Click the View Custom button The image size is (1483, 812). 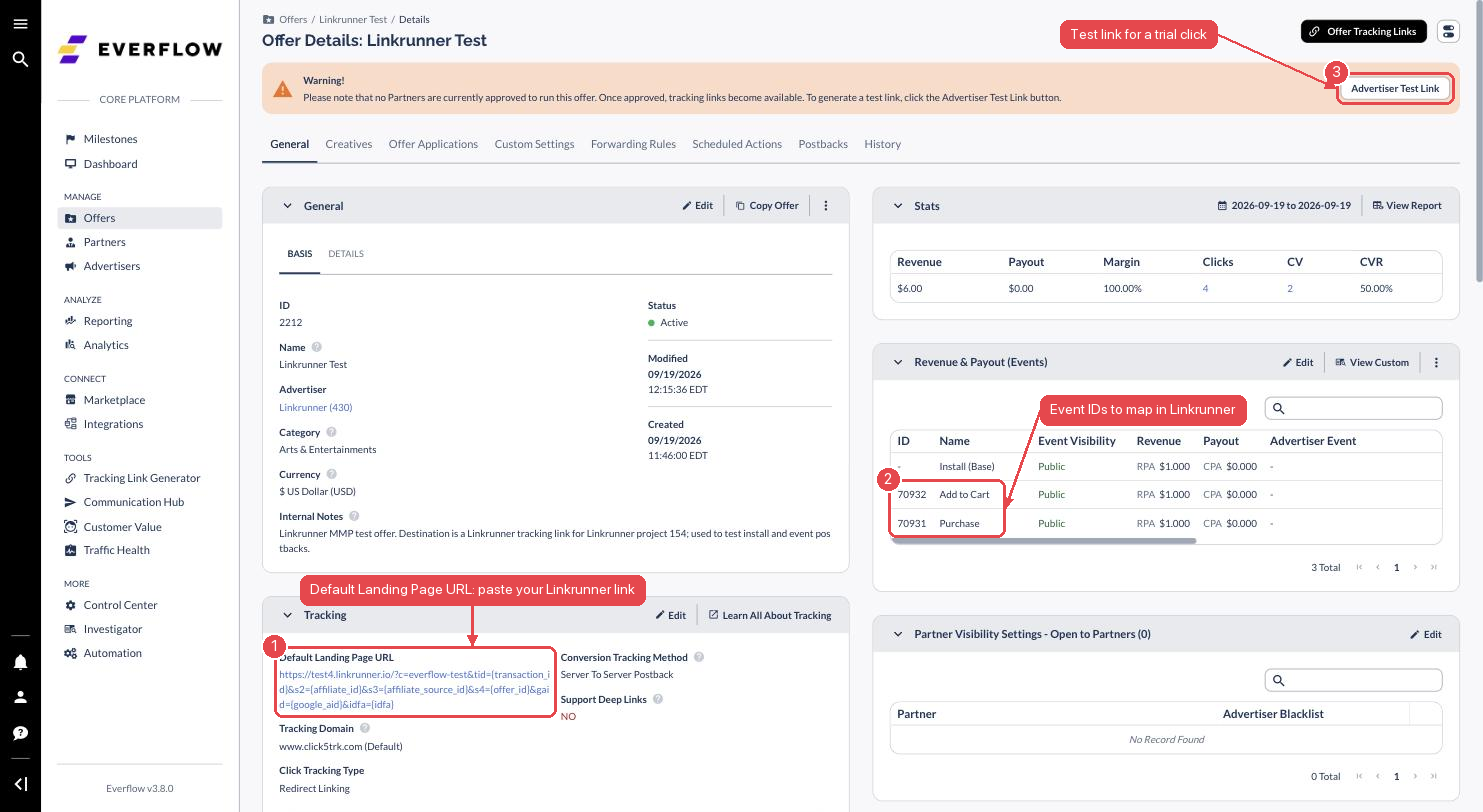pyautogui.click(x=1372, y=362)
